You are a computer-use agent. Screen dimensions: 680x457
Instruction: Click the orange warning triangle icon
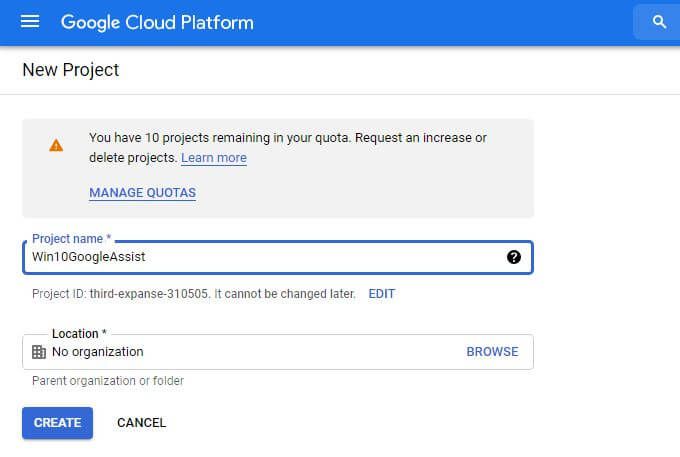coord(56,145)
